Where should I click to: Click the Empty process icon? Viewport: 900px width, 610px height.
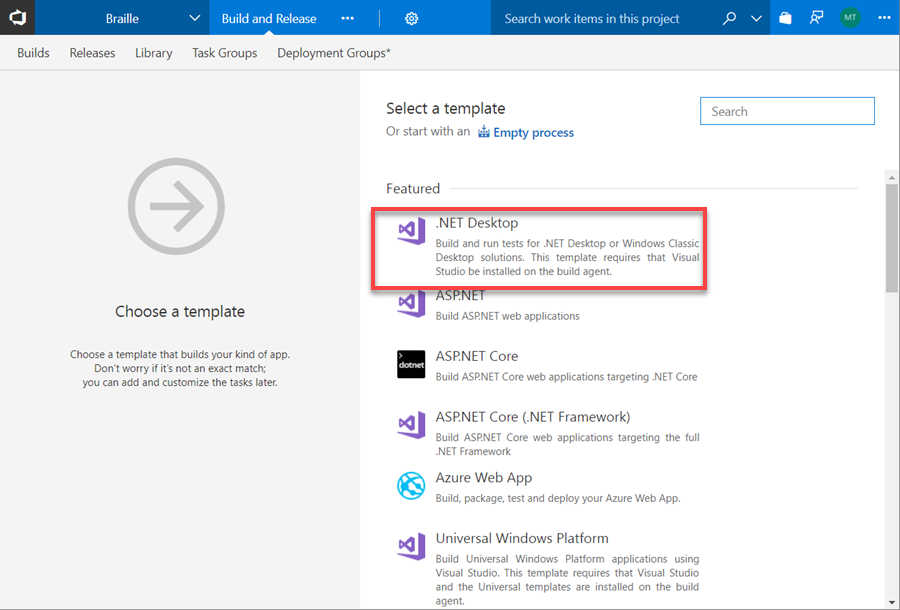tap(484, 131)
